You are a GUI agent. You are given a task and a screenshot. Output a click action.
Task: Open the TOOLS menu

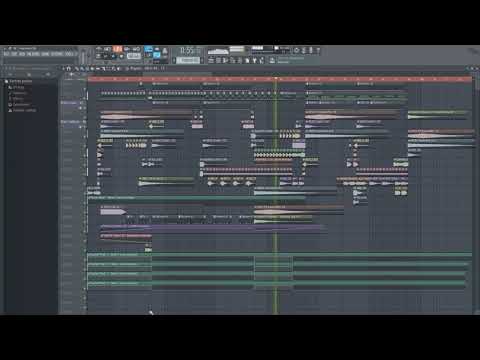pos(69,54)
